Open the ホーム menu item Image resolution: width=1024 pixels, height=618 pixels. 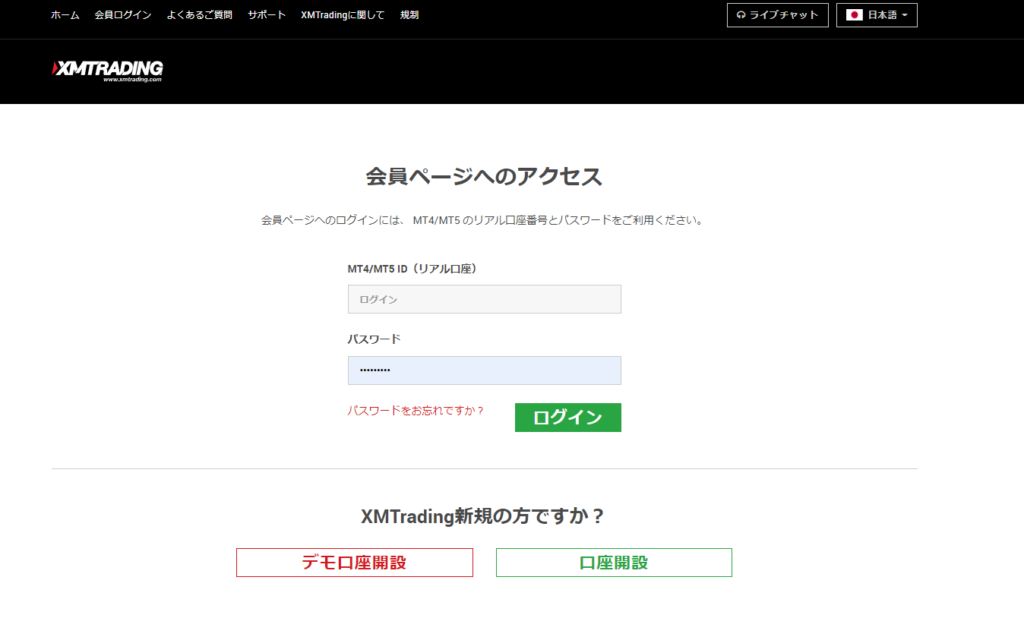tap(65, 15)
